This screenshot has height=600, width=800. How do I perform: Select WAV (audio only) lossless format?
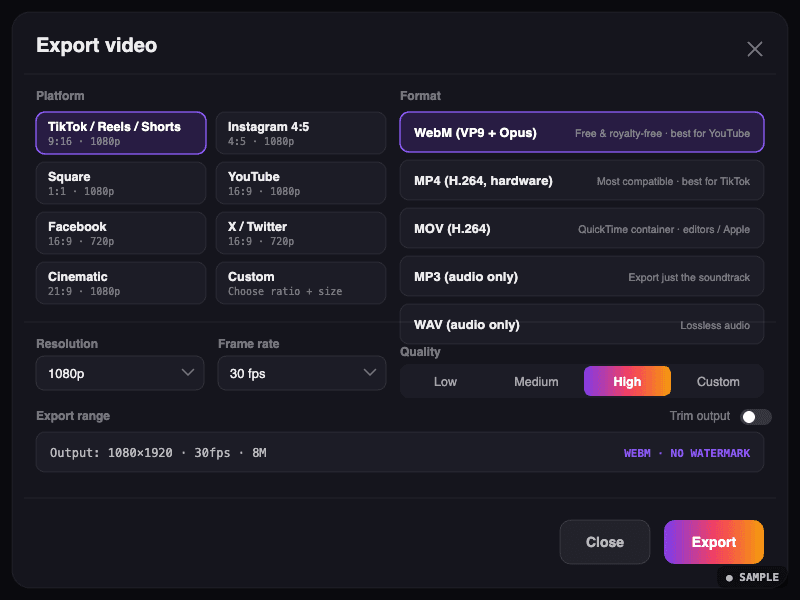[x=582, y=324]
